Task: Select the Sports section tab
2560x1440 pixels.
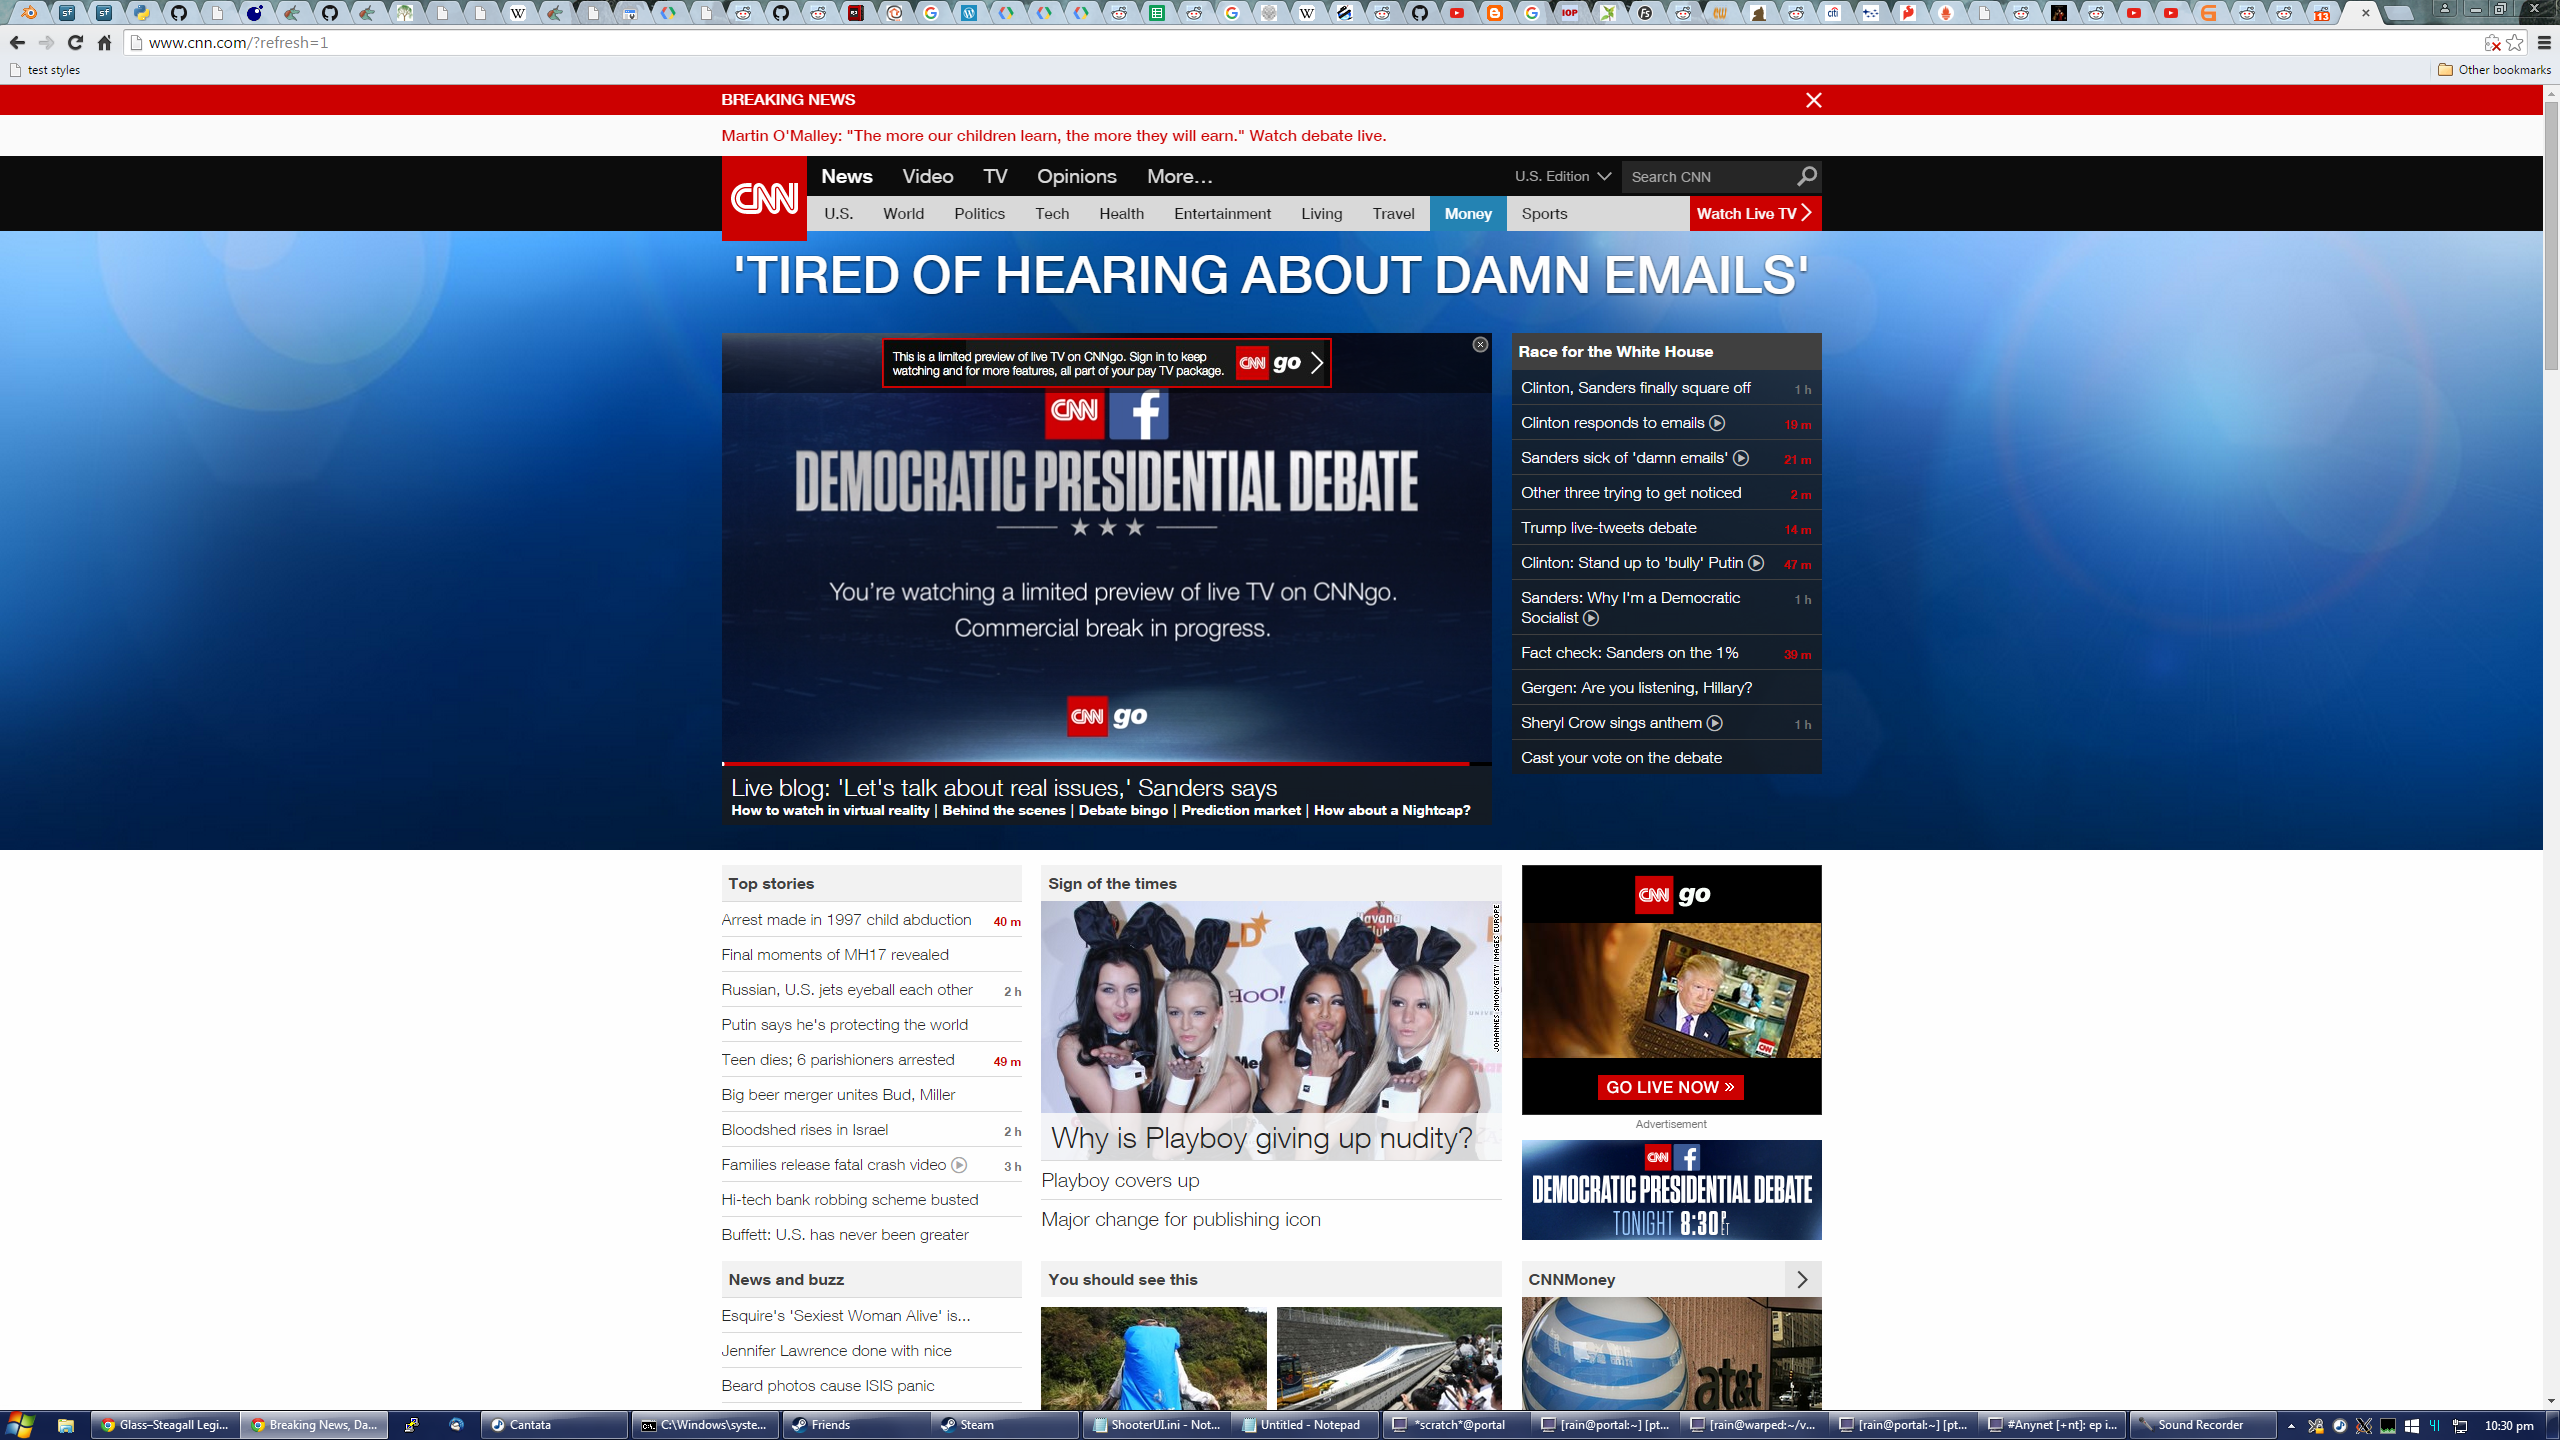Action: tap(1544, 213)
